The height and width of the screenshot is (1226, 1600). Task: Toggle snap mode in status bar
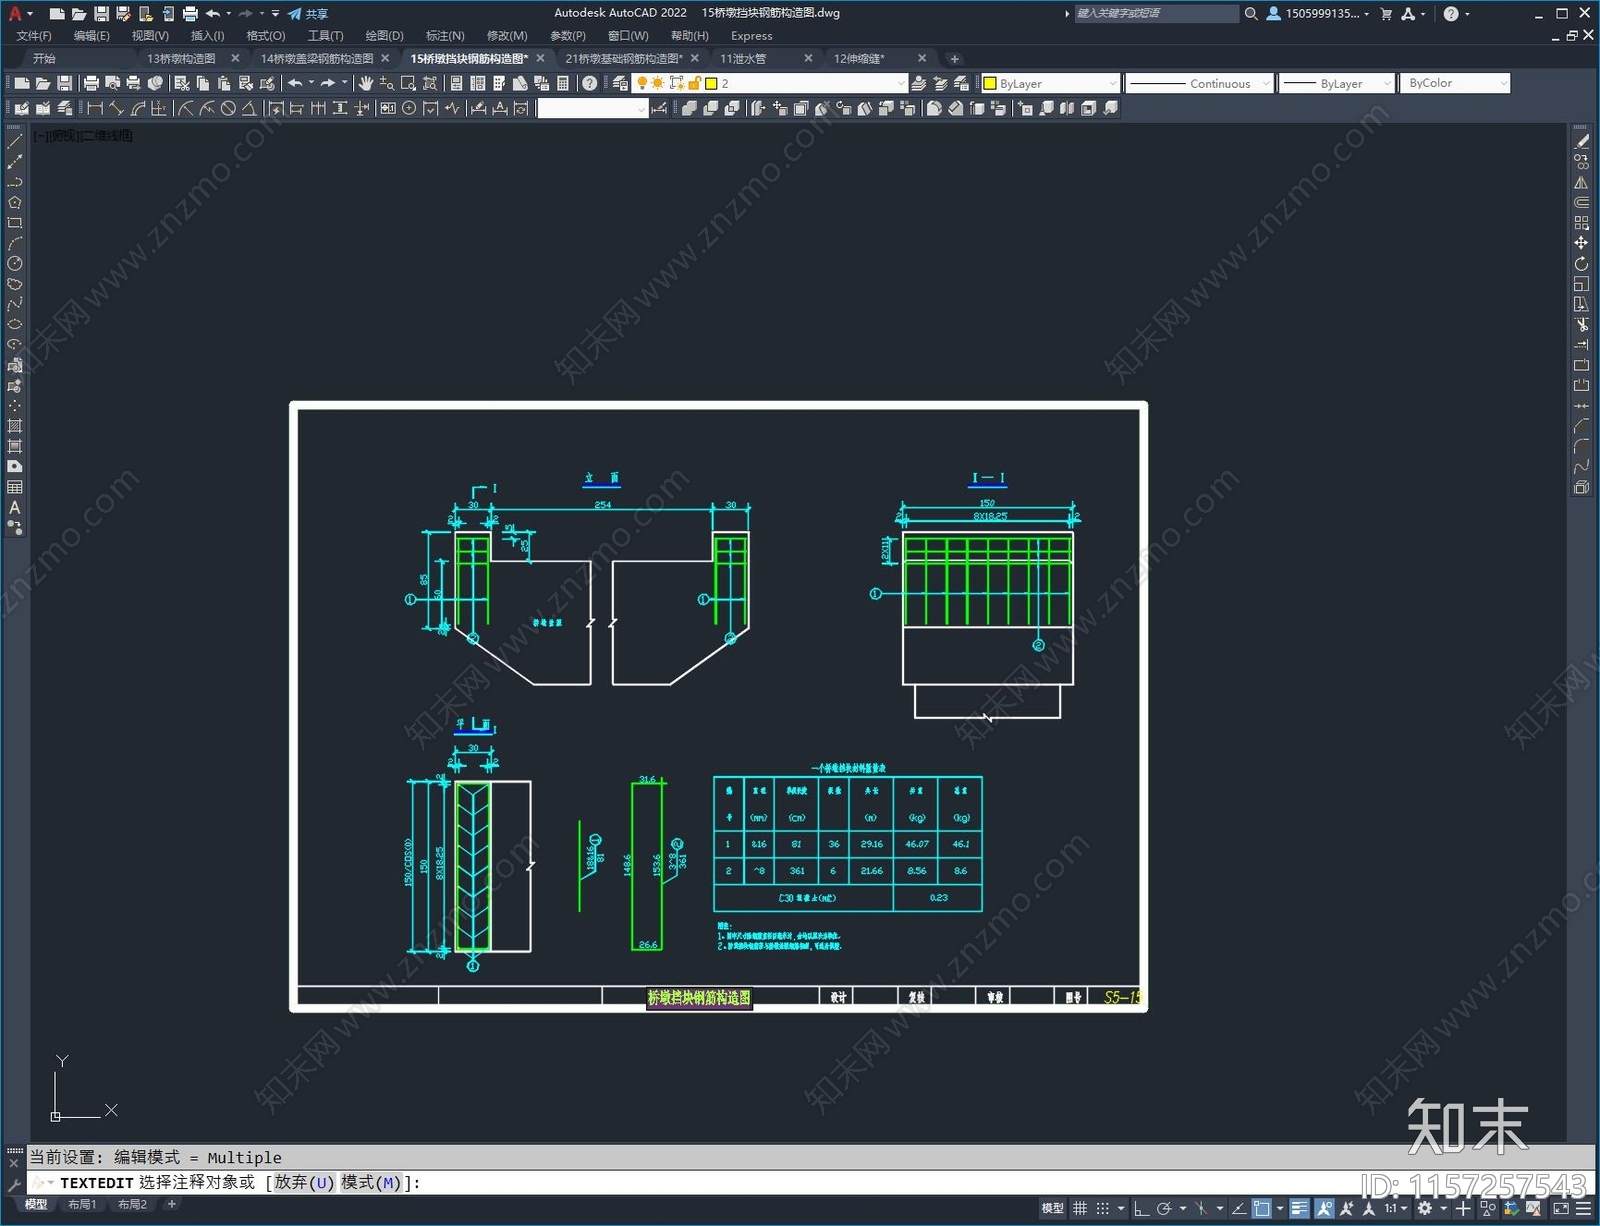tap(1102, 1208)
